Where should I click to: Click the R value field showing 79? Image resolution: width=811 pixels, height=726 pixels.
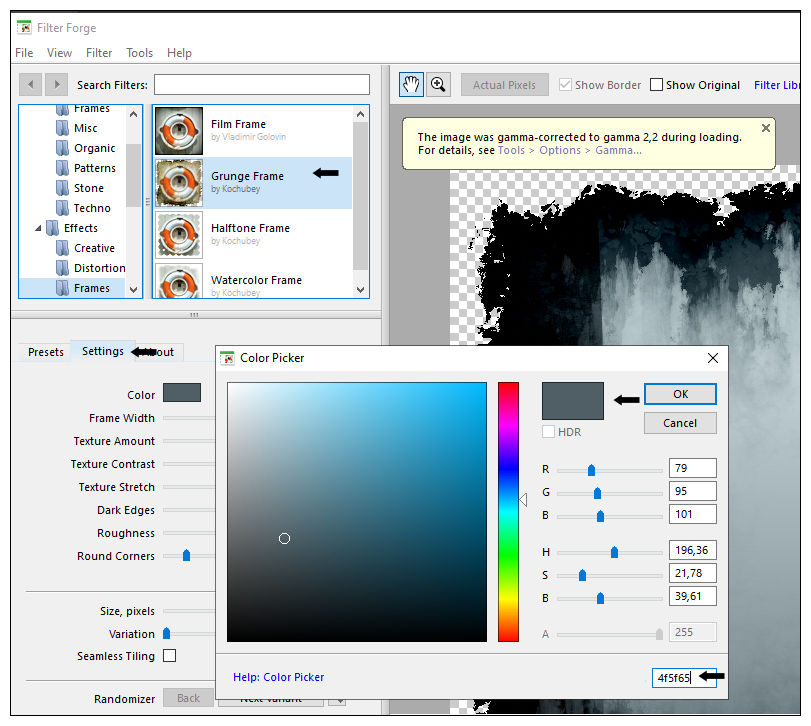693,468
